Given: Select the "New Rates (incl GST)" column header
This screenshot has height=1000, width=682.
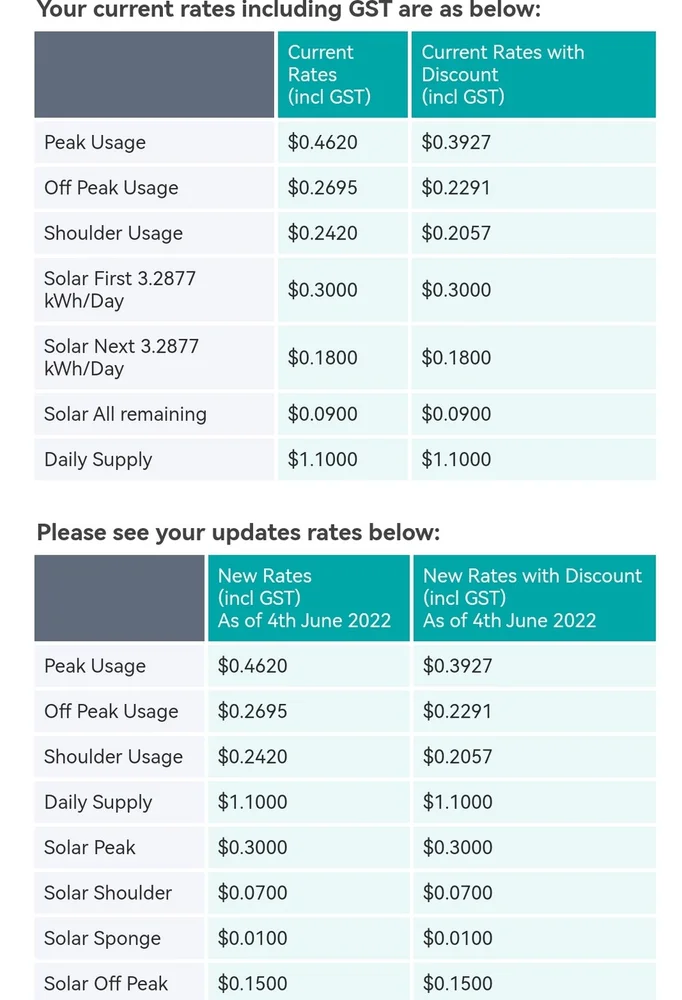Looking at the screenshot, I should click(304, 598).
